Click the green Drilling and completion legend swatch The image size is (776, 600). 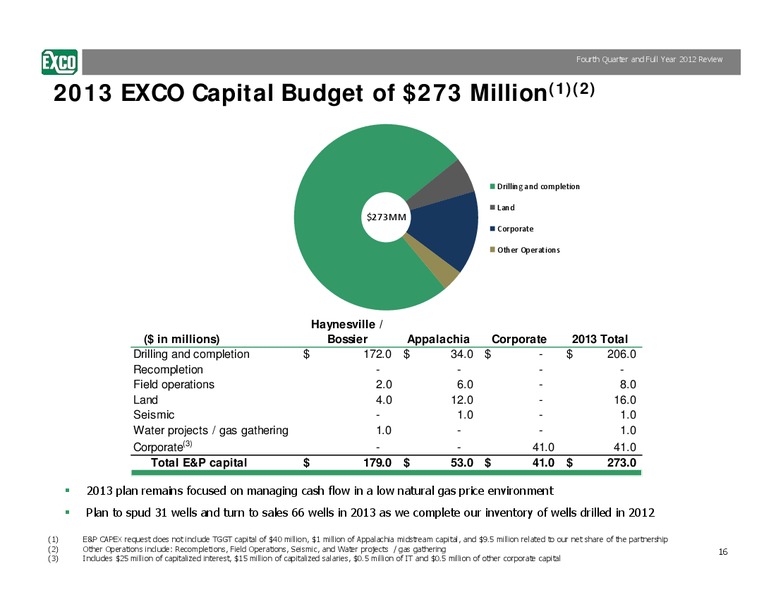tap(492, 187)
